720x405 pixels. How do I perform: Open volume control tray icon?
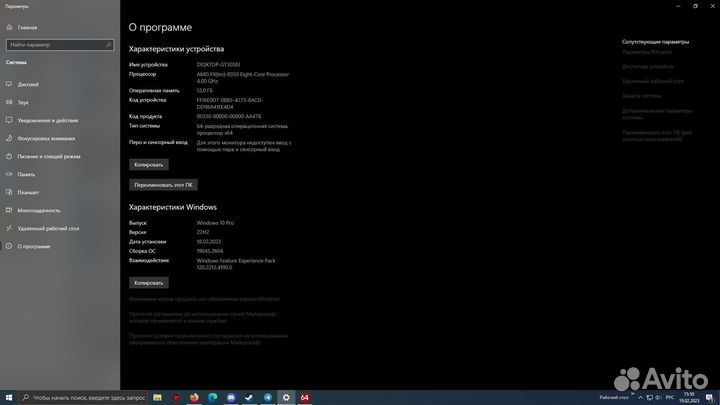(658, 398)
